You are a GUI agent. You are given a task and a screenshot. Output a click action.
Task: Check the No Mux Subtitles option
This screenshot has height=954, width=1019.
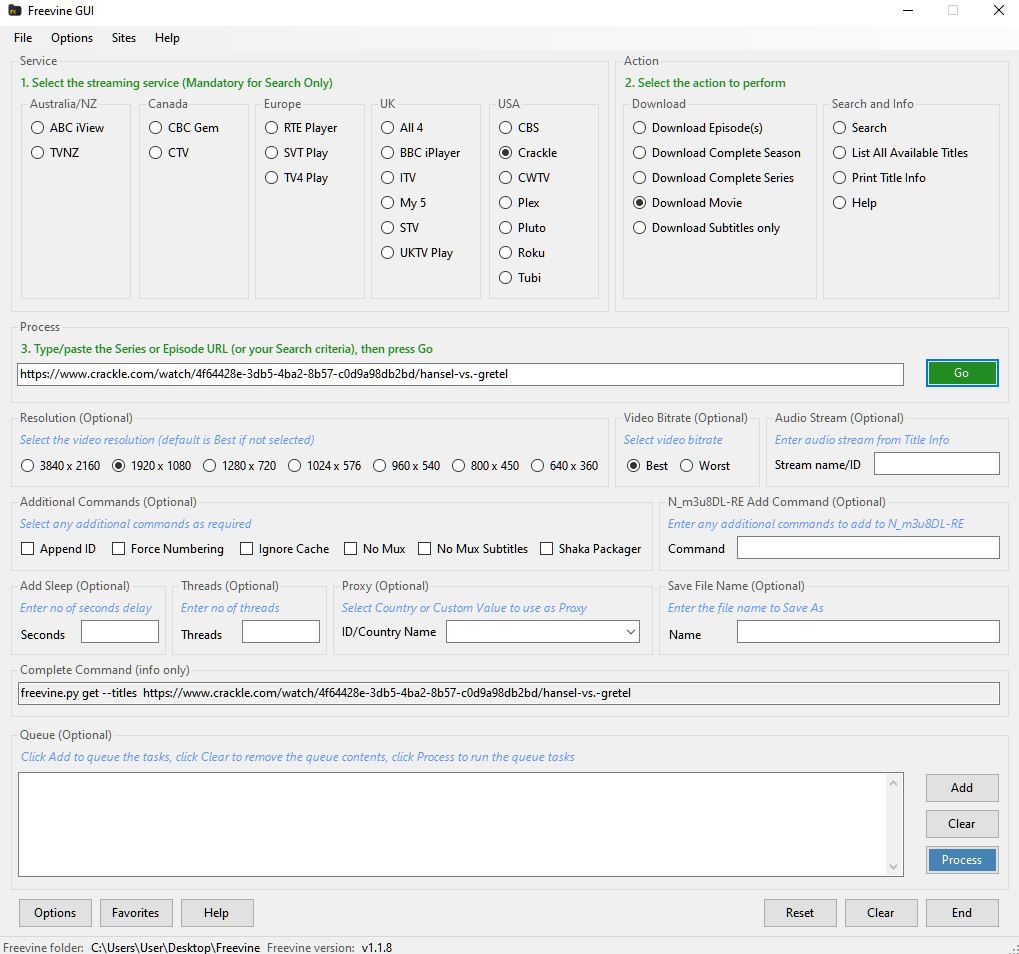(x=425, y=549)
